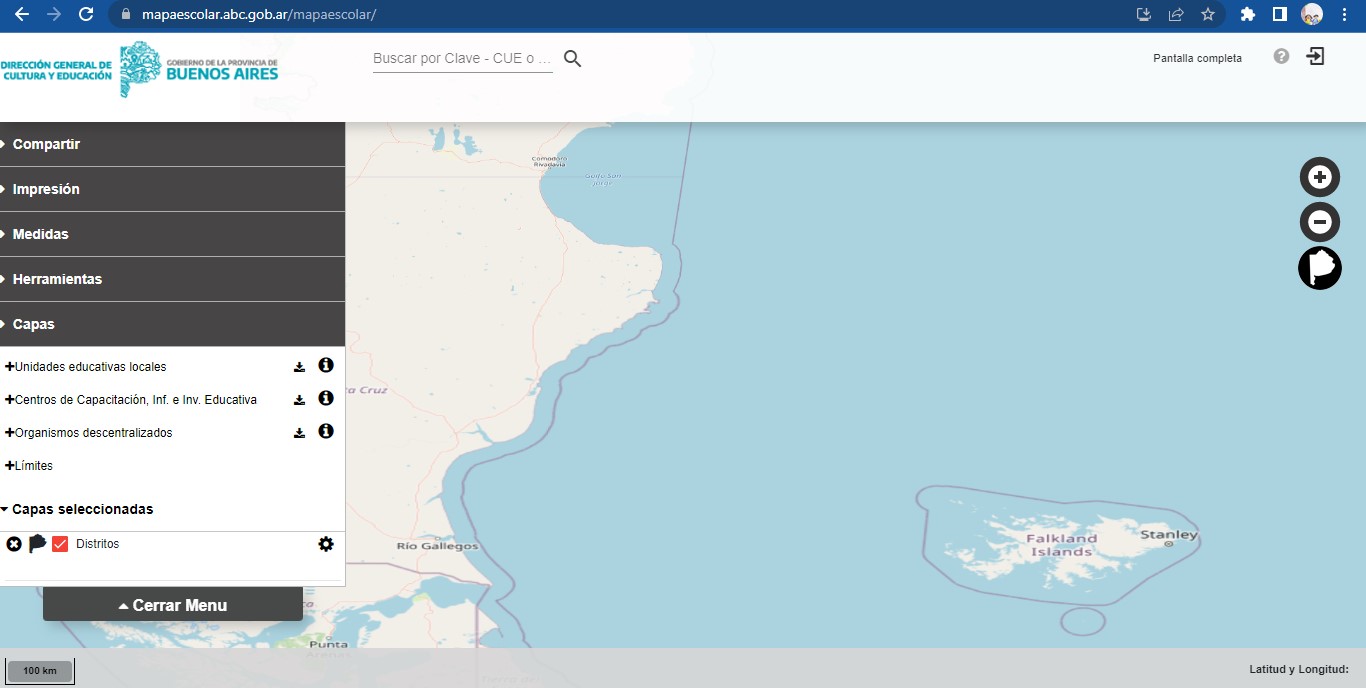
Task: Click the search magnifier icon
Action: point(572,59)
